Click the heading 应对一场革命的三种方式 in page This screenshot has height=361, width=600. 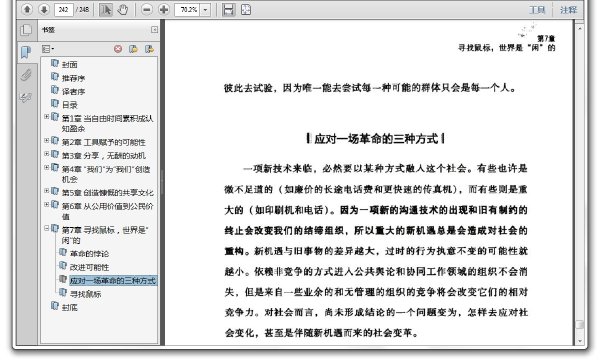click(x=376, y=139)
